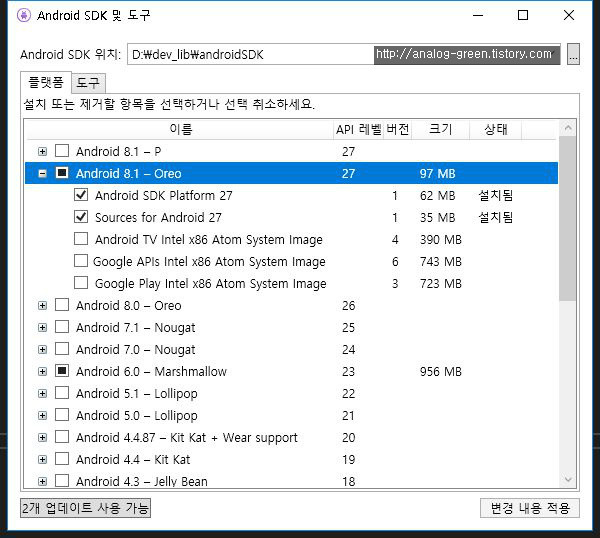This screenshot has height=538, width=600.
Task: Check Google APIs Intel x86 Atom System Image
Action: tap(81, 261)
